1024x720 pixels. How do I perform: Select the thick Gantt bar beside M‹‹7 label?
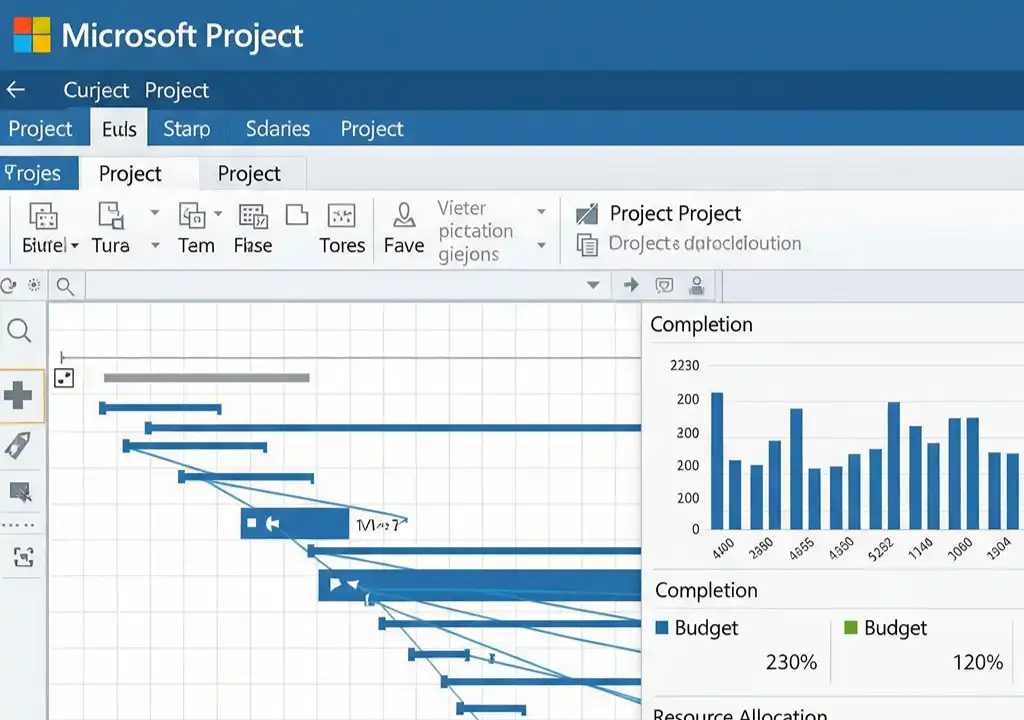coord(295,523)
